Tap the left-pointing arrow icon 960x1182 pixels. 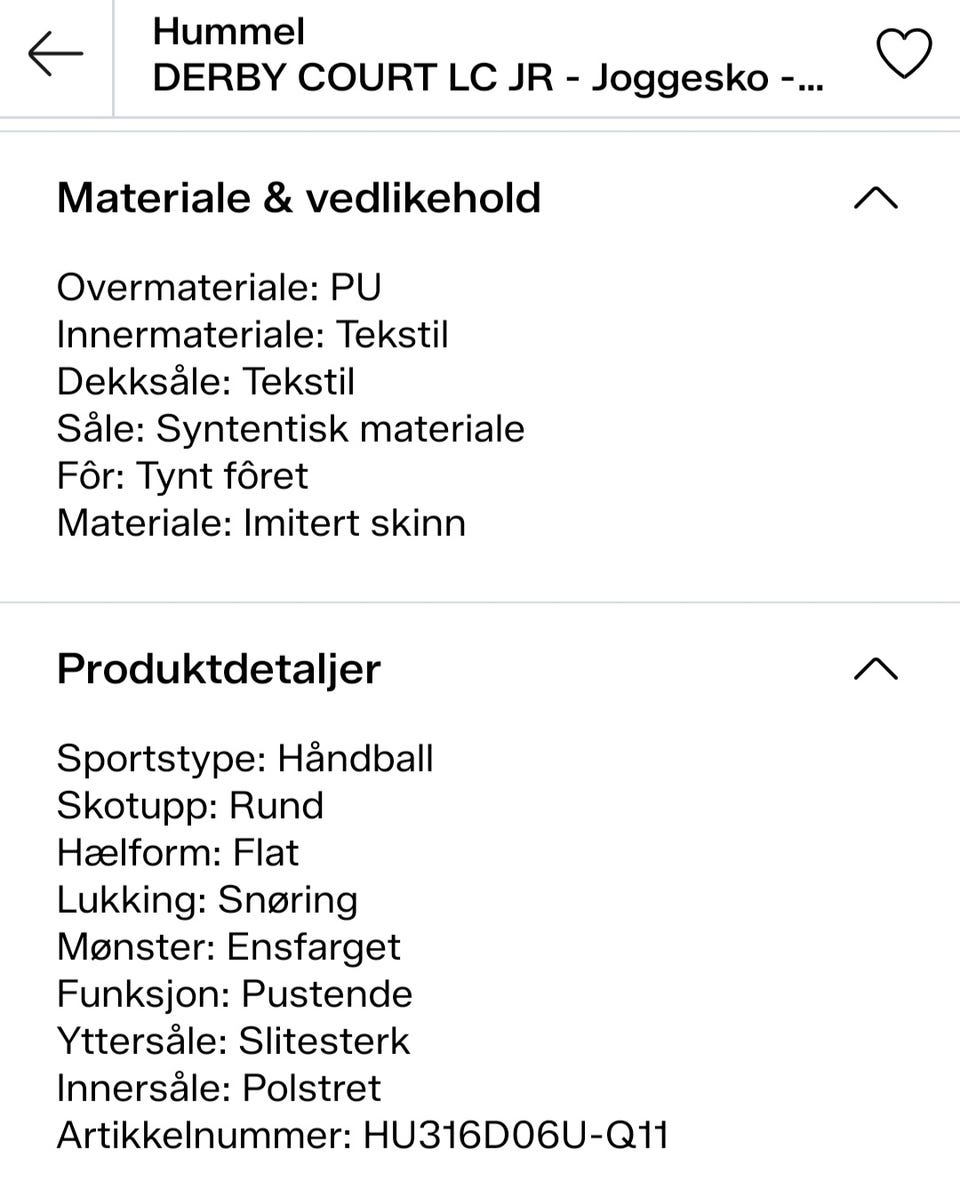56,55
